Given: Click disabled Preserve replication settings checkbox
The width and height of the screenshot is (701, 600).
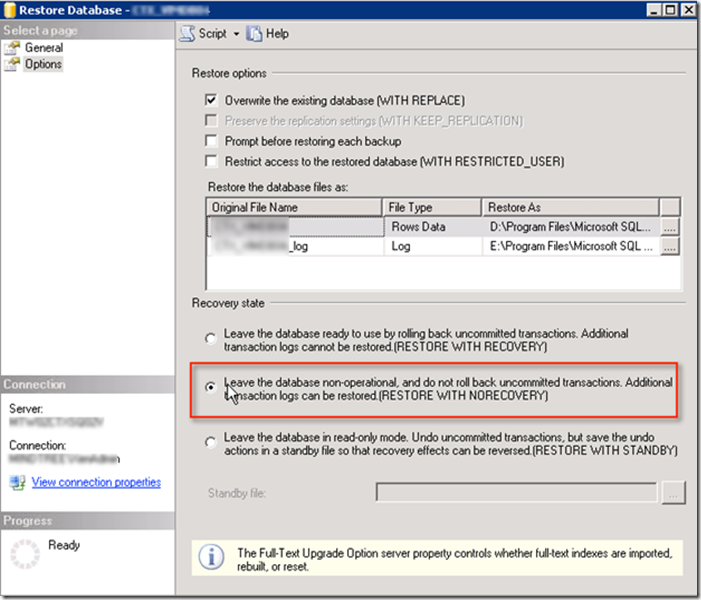Looking at the screenshot, I should [x=211, y=121].
